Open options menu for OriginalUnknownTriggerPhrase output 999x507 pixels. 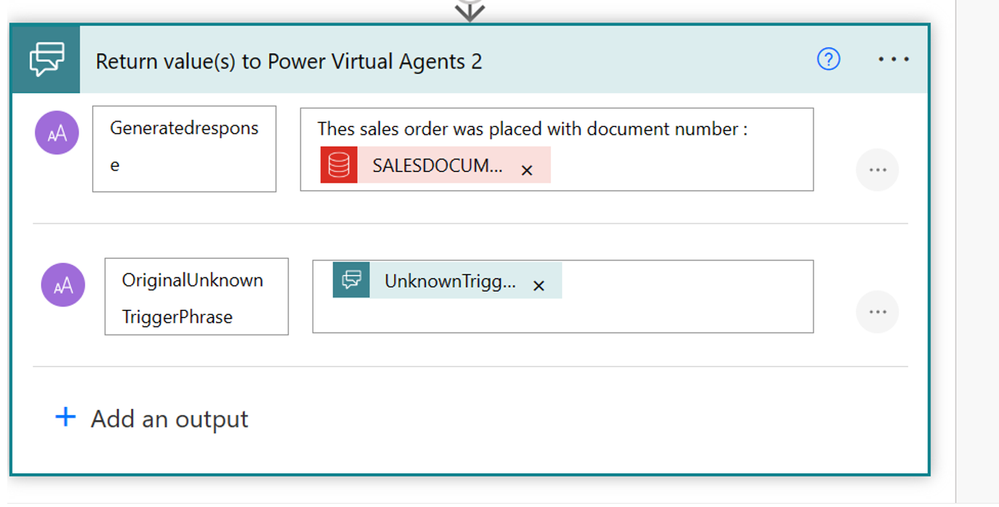point(877,311)
